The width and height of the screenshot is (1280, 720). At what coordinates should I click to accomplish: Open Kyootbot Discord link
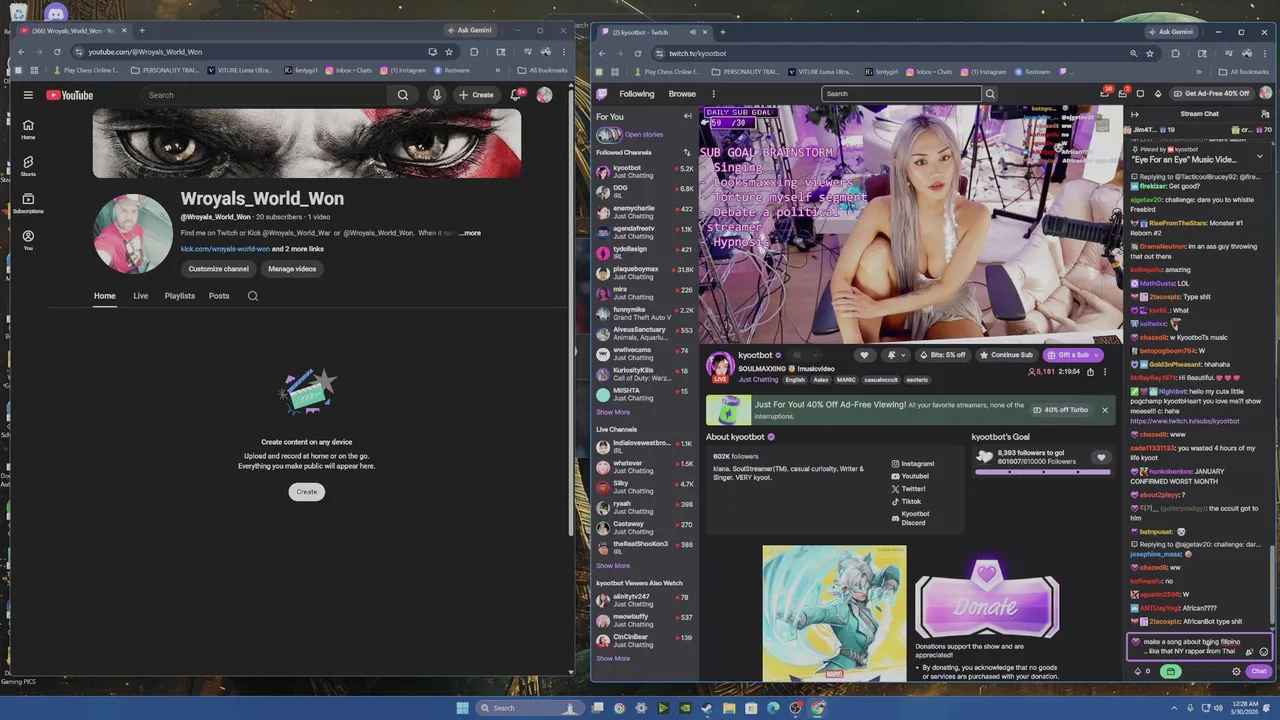[x=911, y=518]
